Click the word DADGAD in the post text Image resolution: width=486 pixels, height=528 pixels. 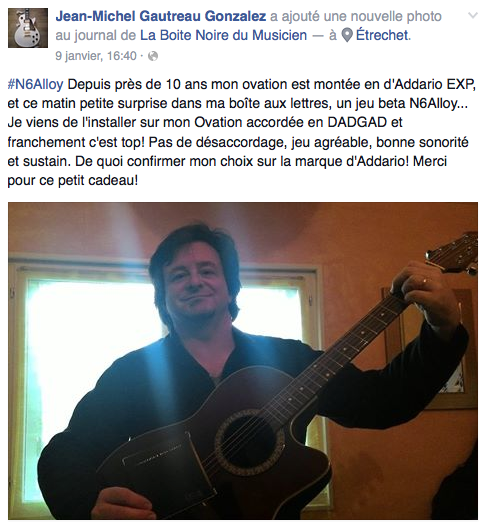point(357,123)
